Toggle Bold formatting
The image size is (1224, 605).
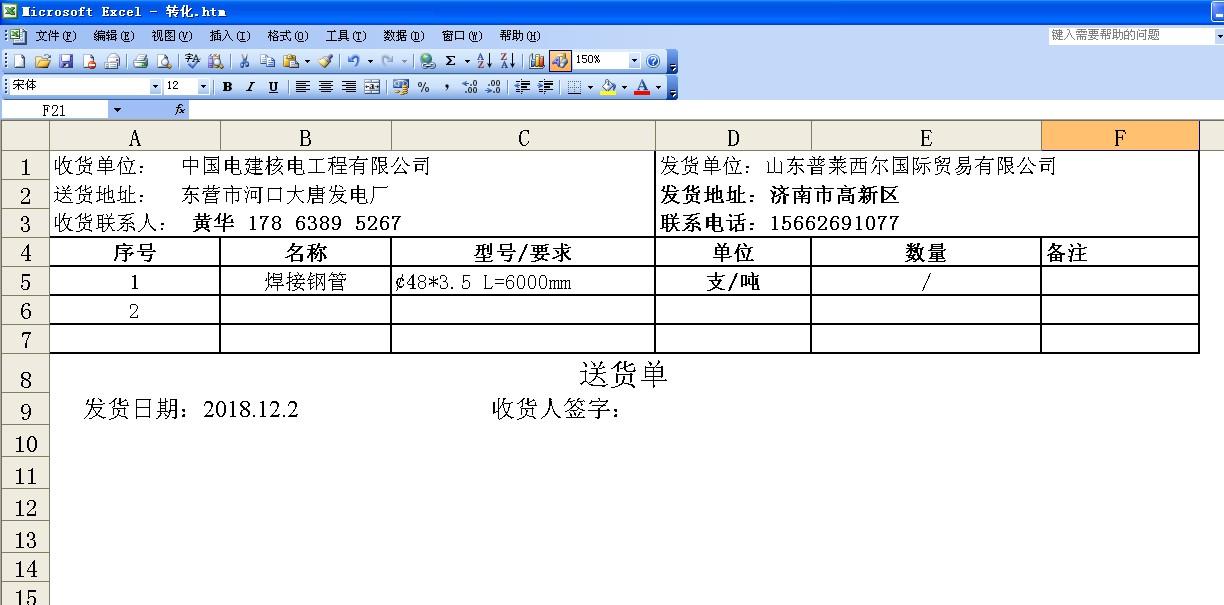click(227, 87)
